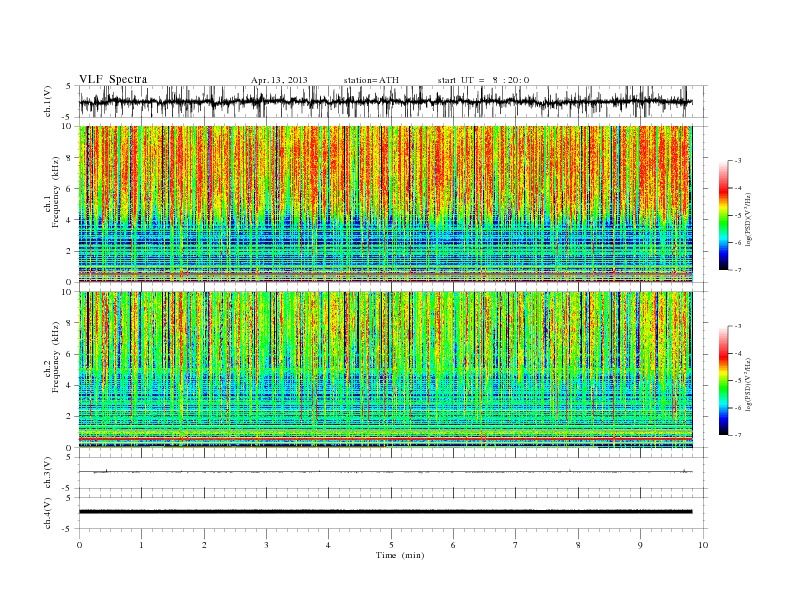Click the "ch.1 Frequency (kHz)" axis label
Screen dimensions: 792x612
pos(52,192)
